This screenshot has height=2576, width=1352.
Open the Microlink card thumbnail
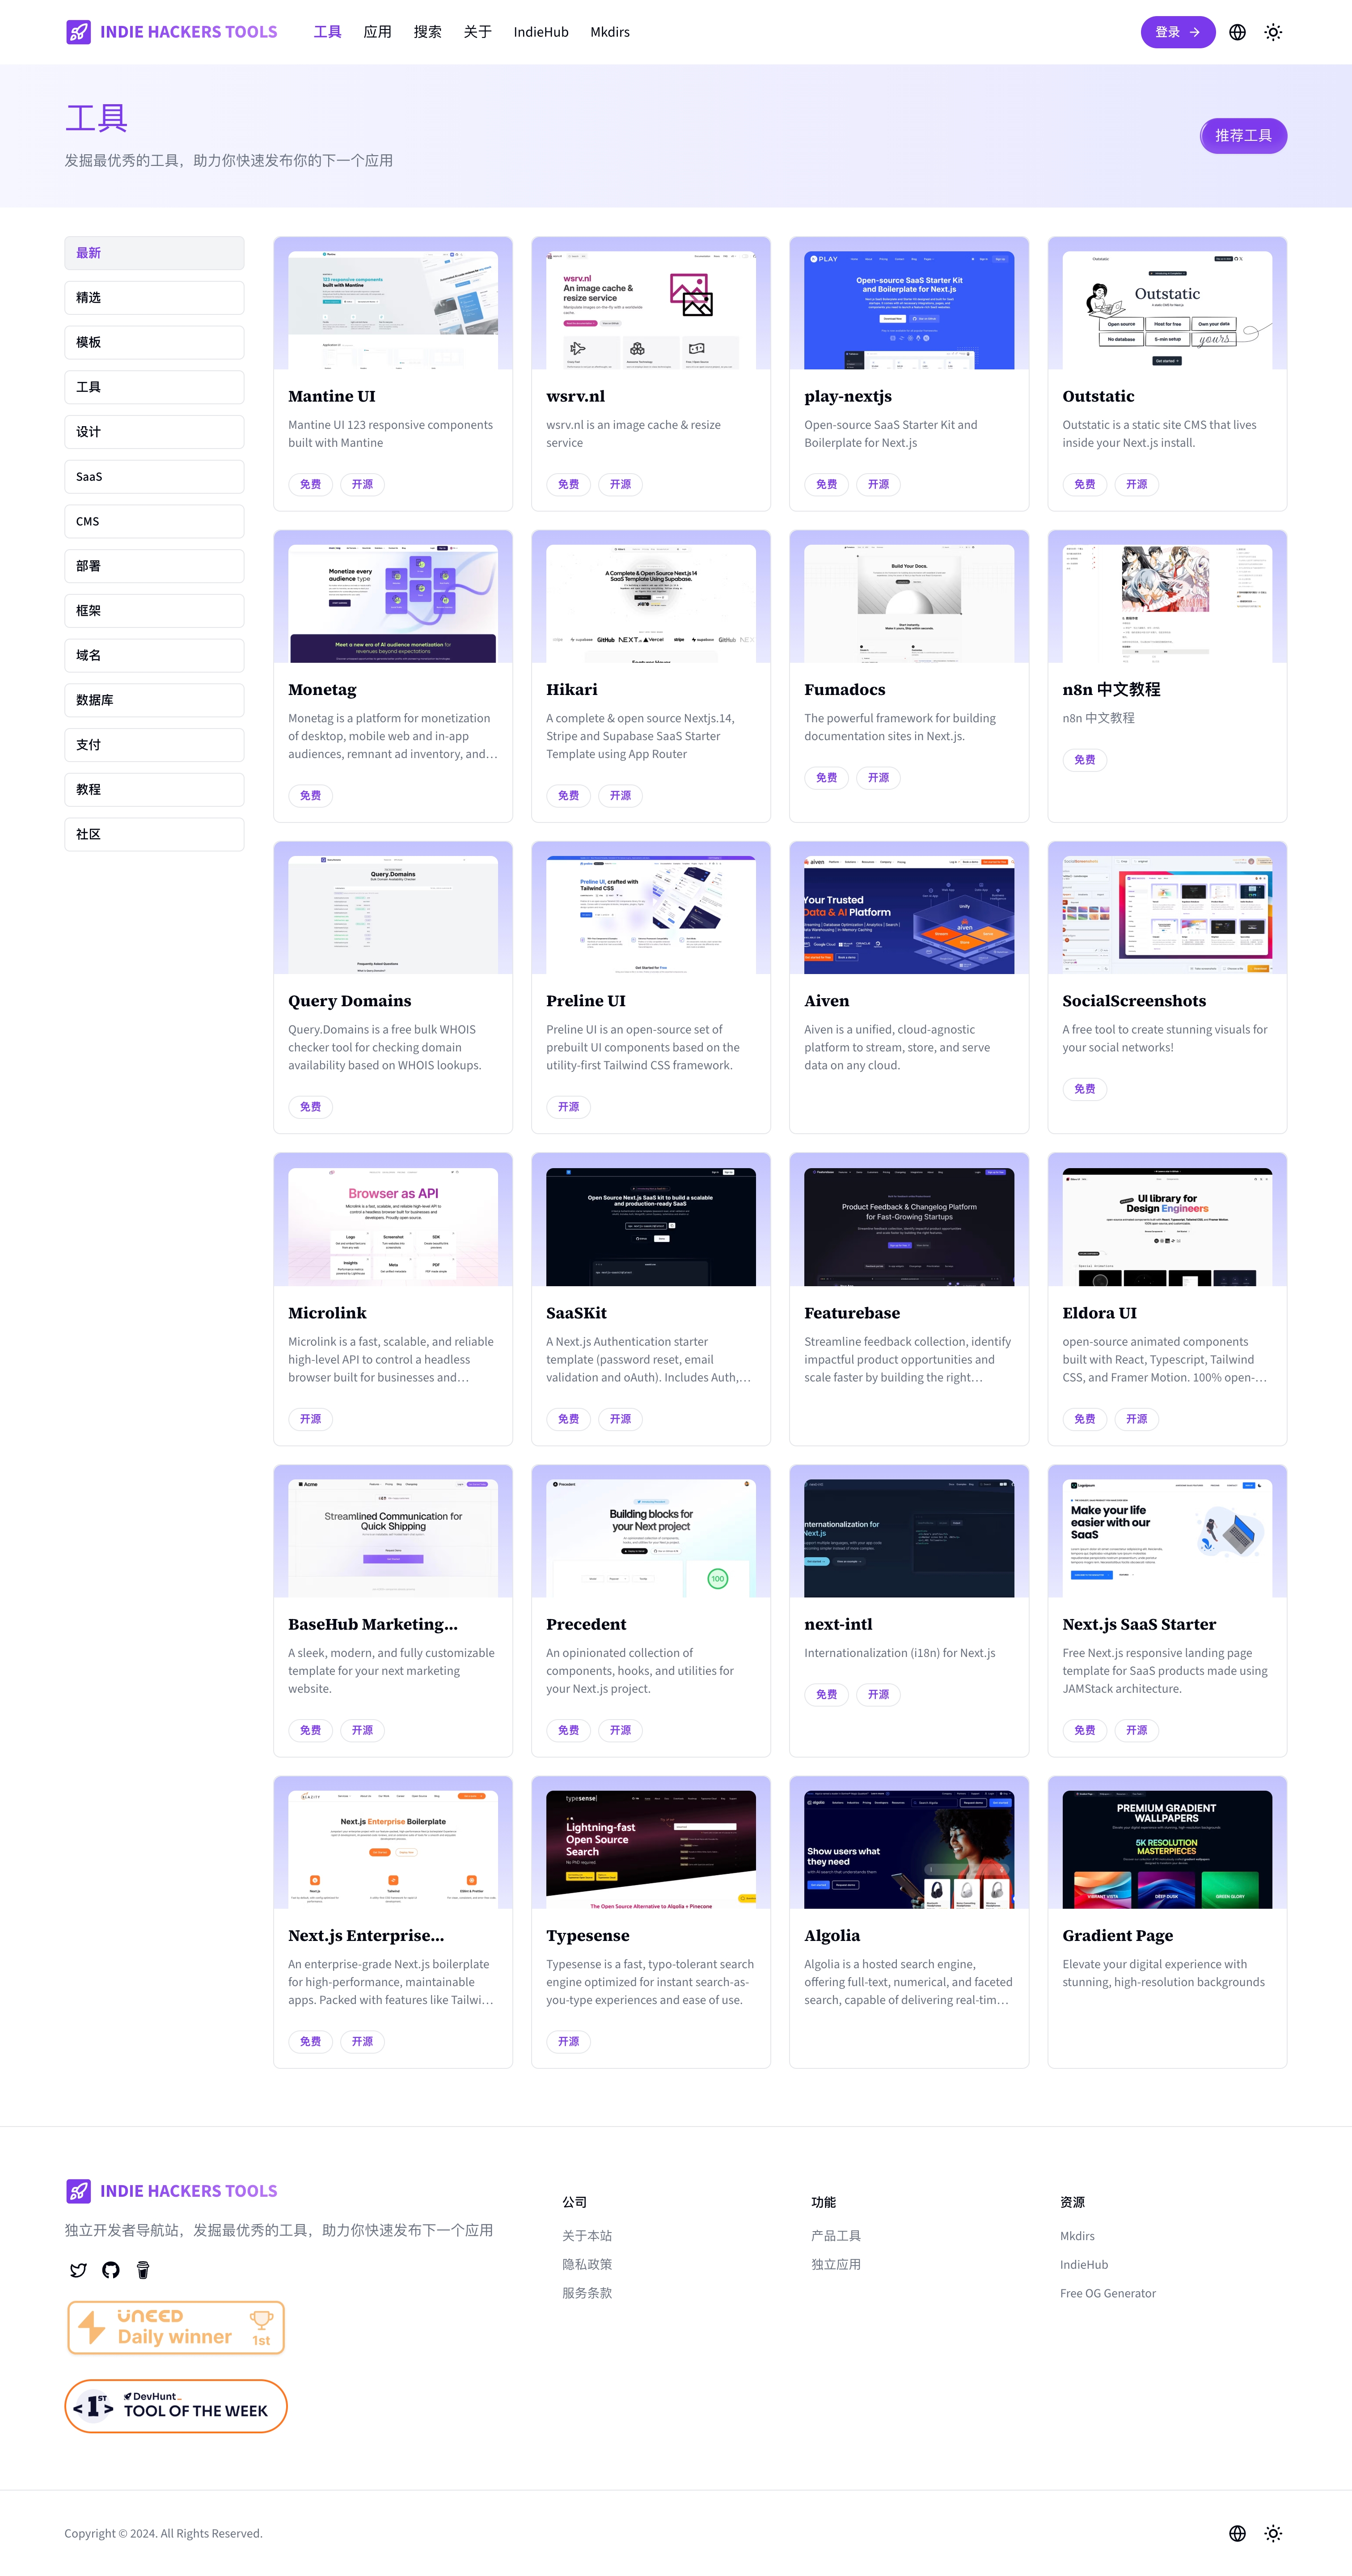pos(393,1227)
